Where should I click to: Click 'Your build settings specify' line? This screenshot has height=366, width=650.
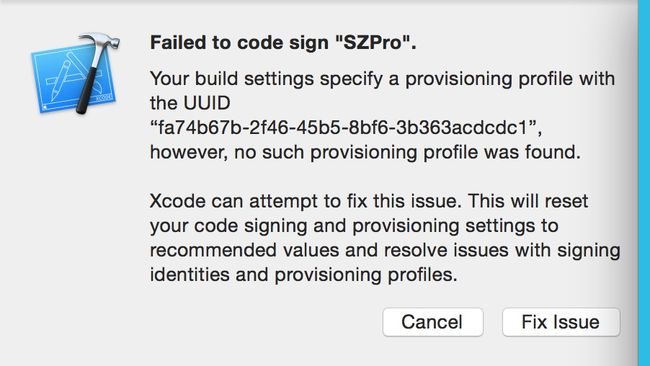382,79
